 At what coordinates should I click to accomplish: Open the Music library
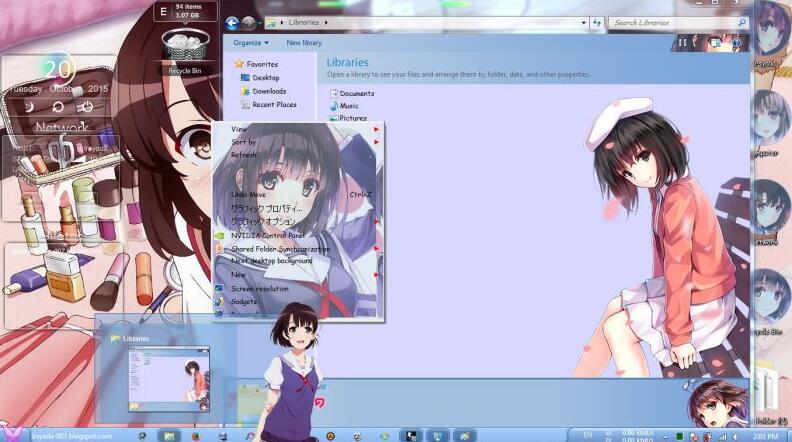click(348, 106)
